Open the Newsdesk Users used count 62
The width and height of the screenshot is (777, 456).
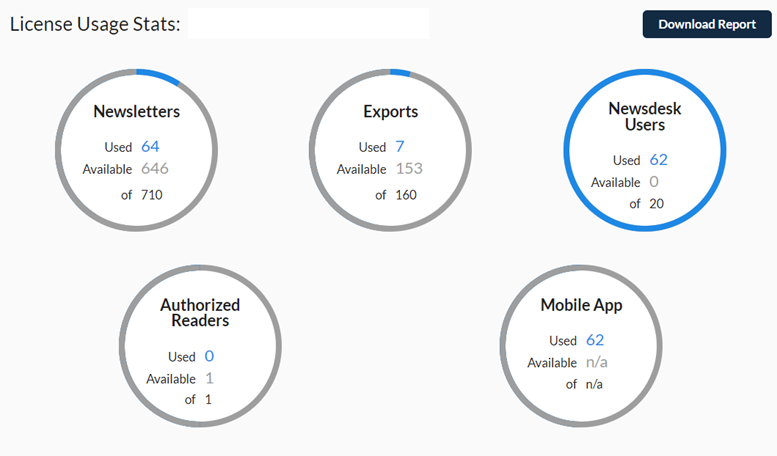click(x=659, y=160)
